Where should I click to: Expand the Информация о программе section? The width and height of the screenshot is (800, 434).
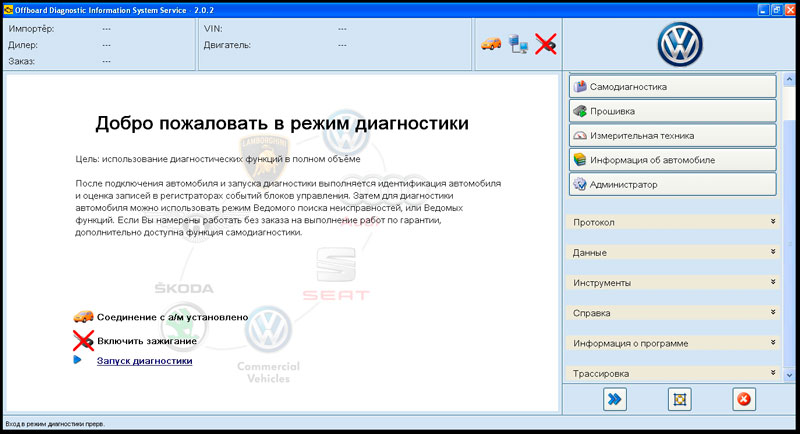(x=673, y=343)
